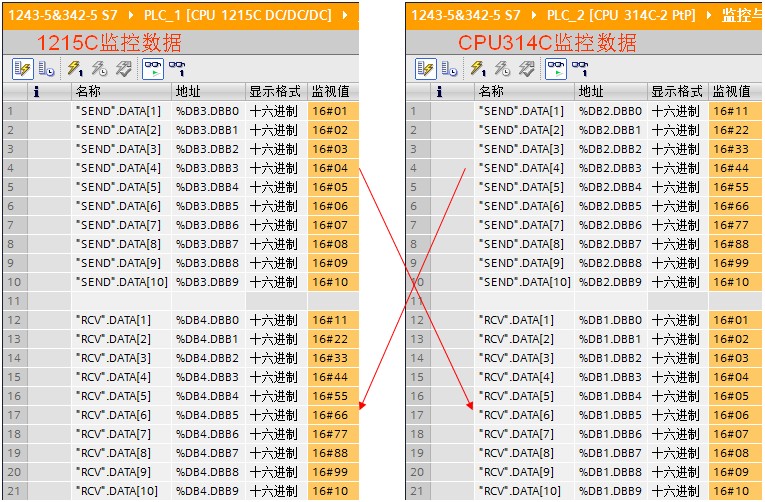765x502 pixels.
Task: Click enable peripheral outputs icon in 1215C table
Action: 123,69
